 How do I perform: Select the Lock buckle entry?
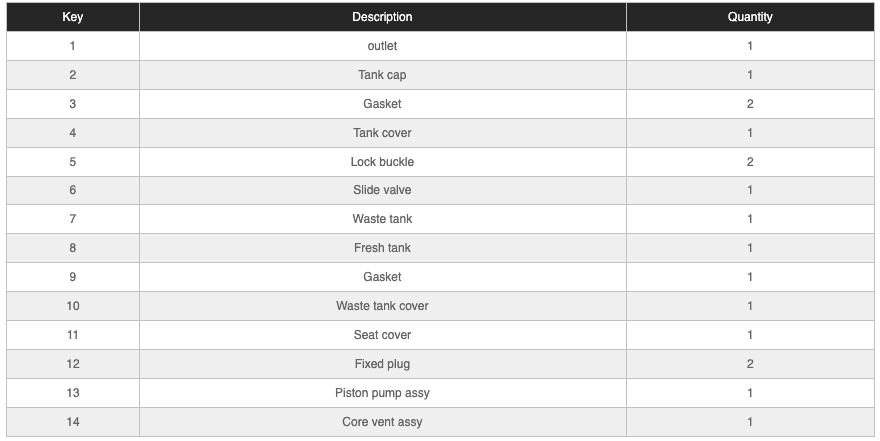382,162
